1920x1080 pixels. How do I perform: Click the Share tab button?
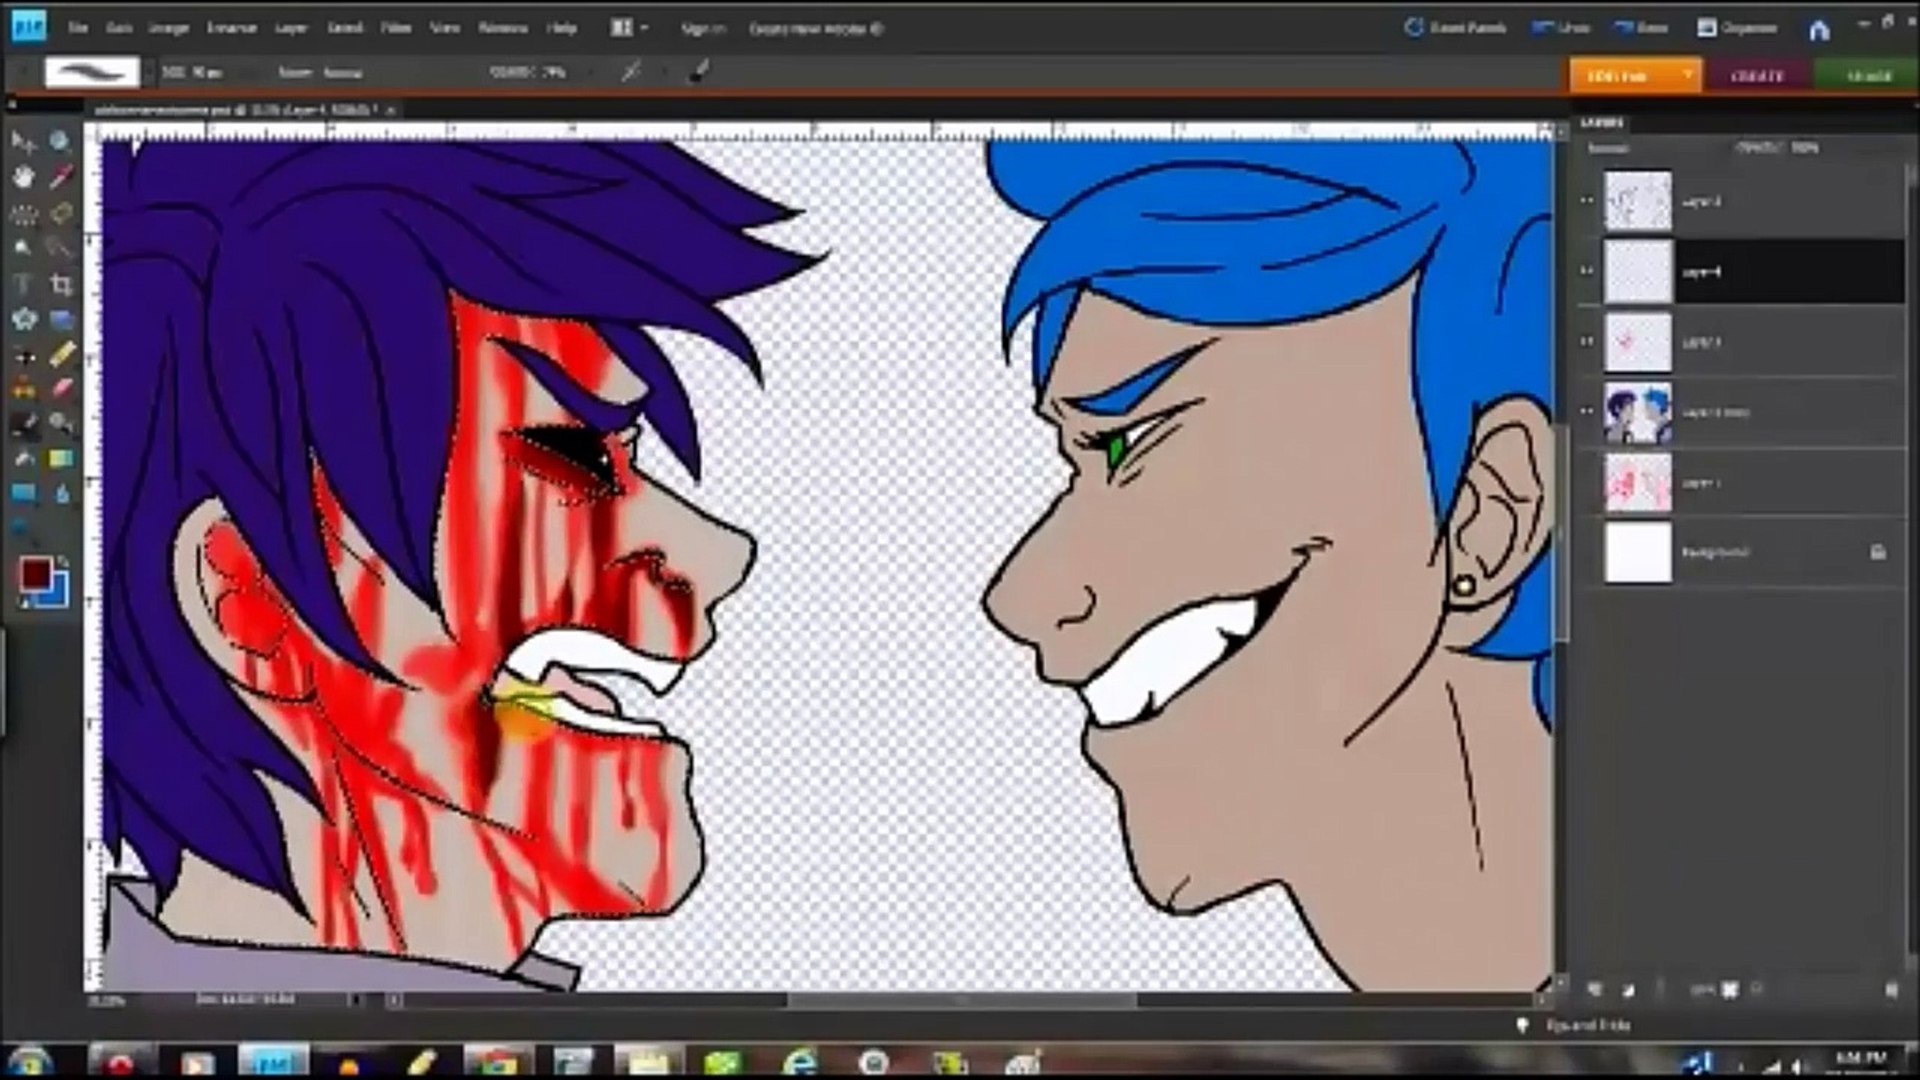[x=1867, y=76]
